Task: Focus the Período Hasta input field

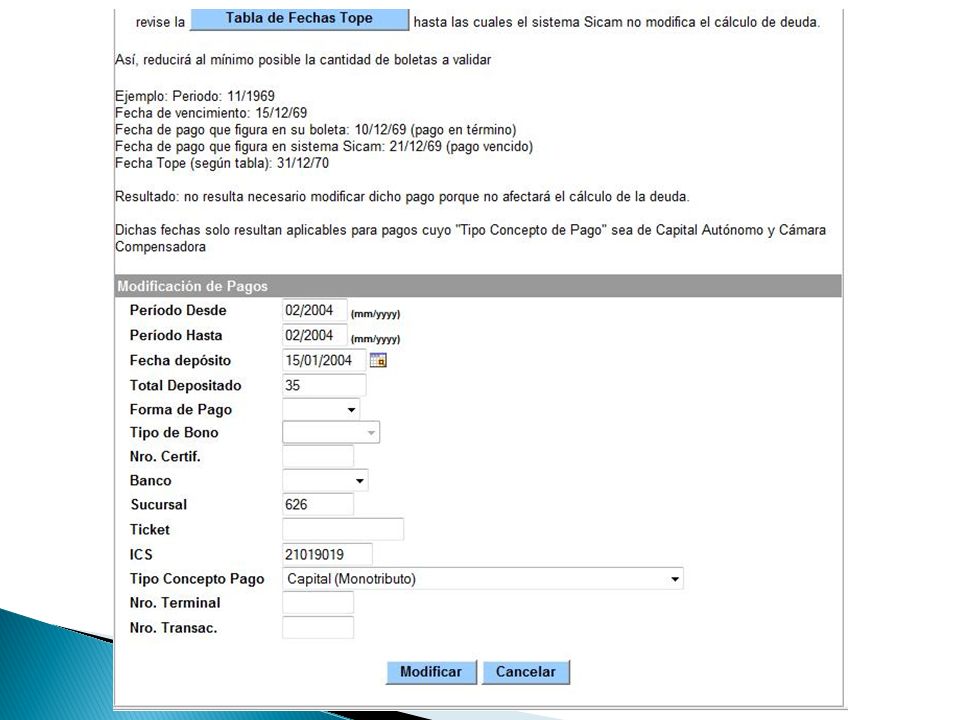Action: 315,336
